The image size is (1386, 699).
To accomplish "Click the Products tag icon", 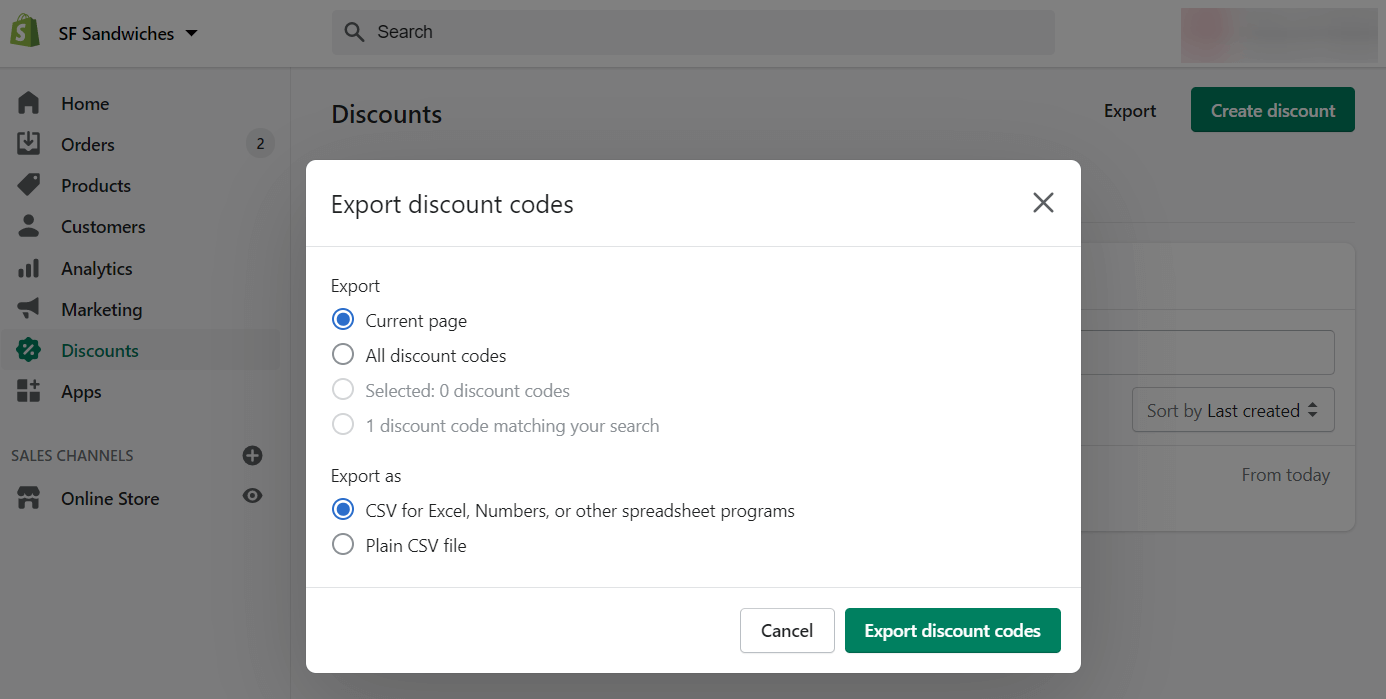I will click(29, 185).
